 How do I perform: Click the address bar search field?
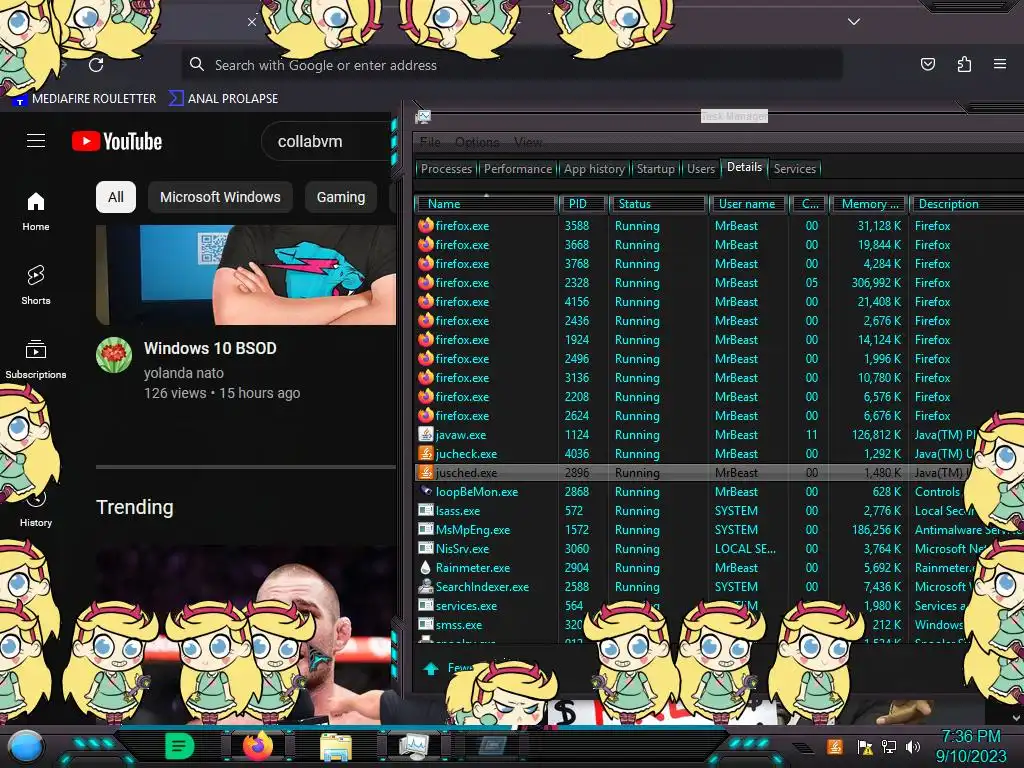pyautogui.click(x=511, y=65)
